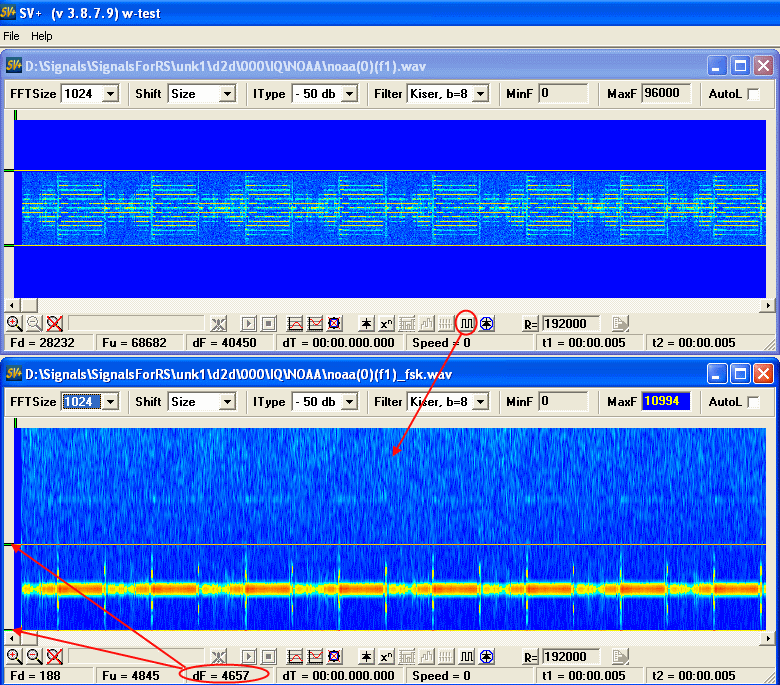Toggle the AutoL checkbox in the fsk window
The width and height of the screenshot is (780, 685).
coord(753,402)
